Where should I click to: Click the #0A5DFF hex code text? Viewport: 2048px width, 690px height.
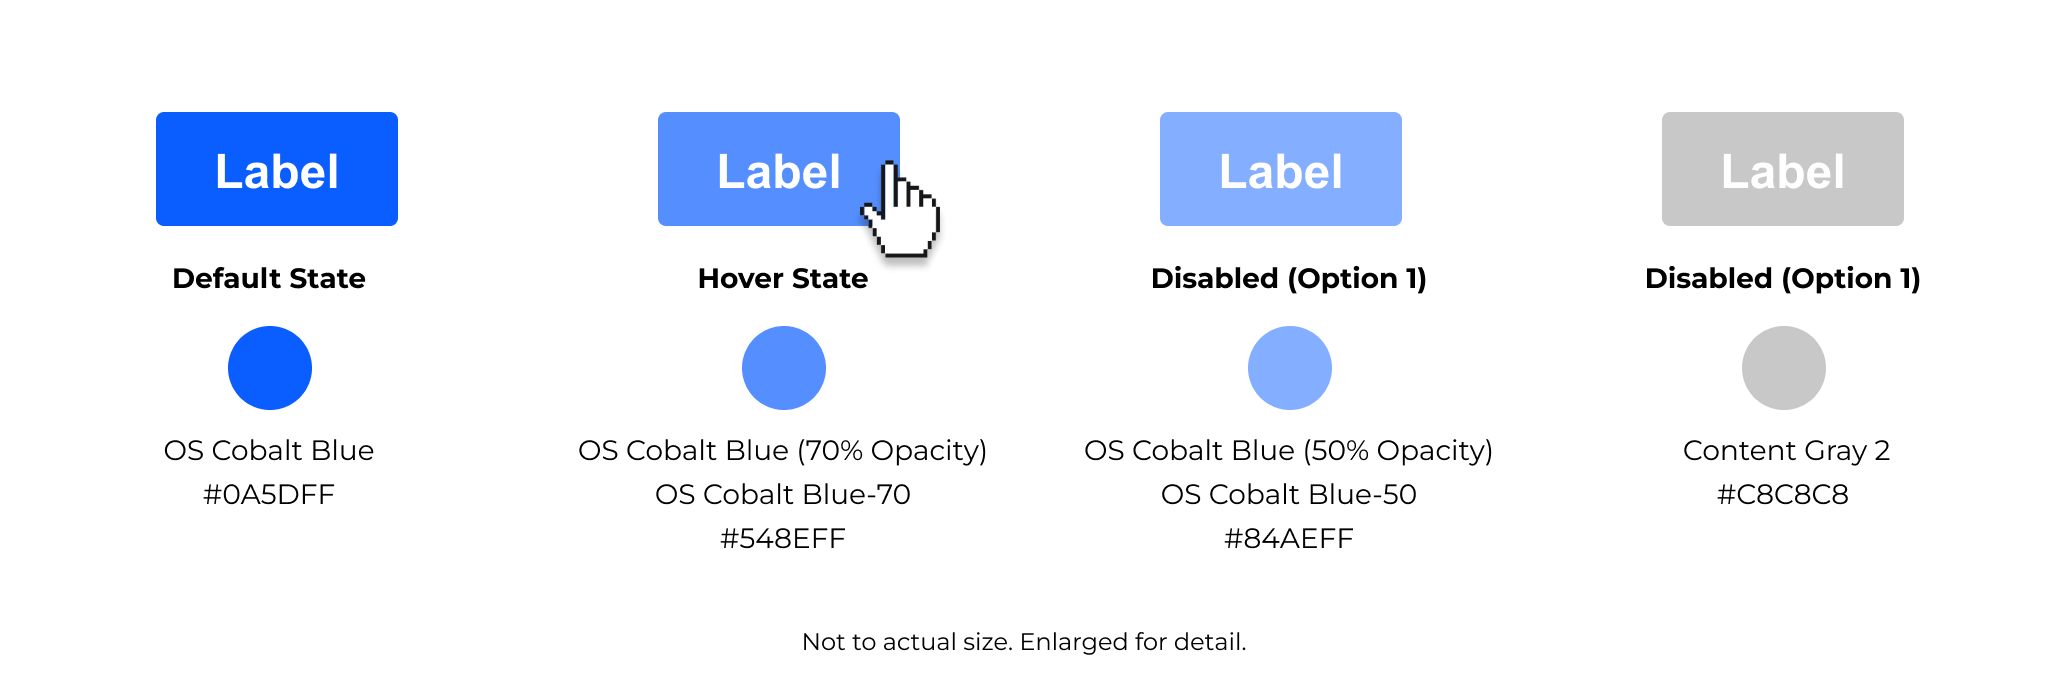[269, 494]
